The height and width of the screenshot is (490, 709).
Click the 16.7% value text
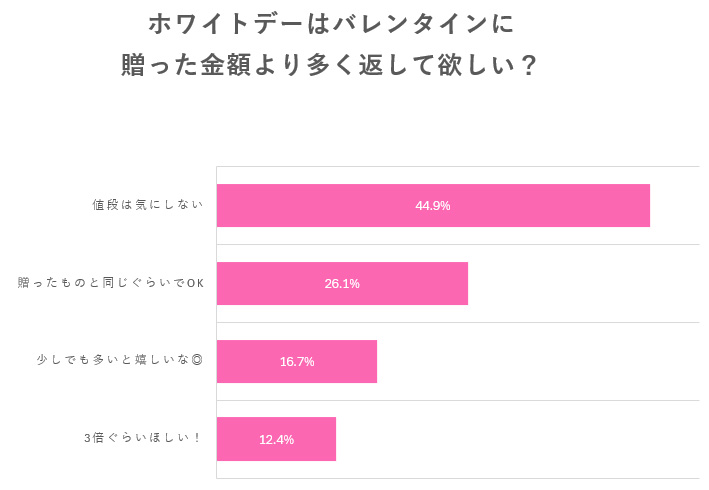297,362
